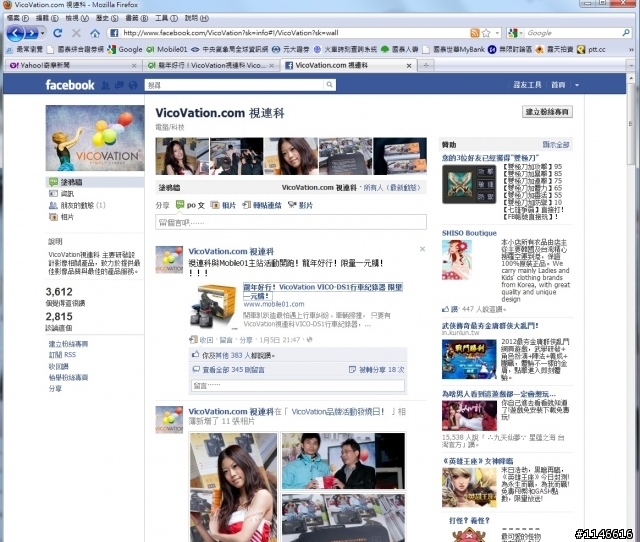This screenshot has height=542, width=640.
Task: Click the photos icon in left sidebar
Action: [x=53, y=217]
